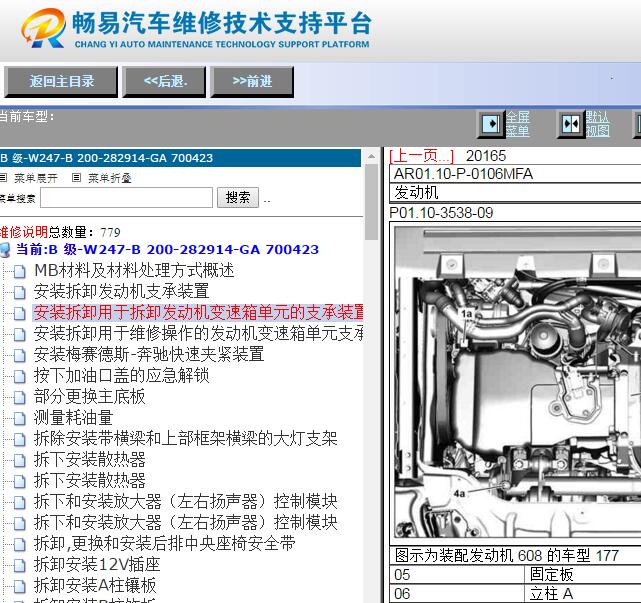
Task: Click document icon beside 安装梅赛德斯-奔驰快速夹紧装置
Action: tap(19, 355)
